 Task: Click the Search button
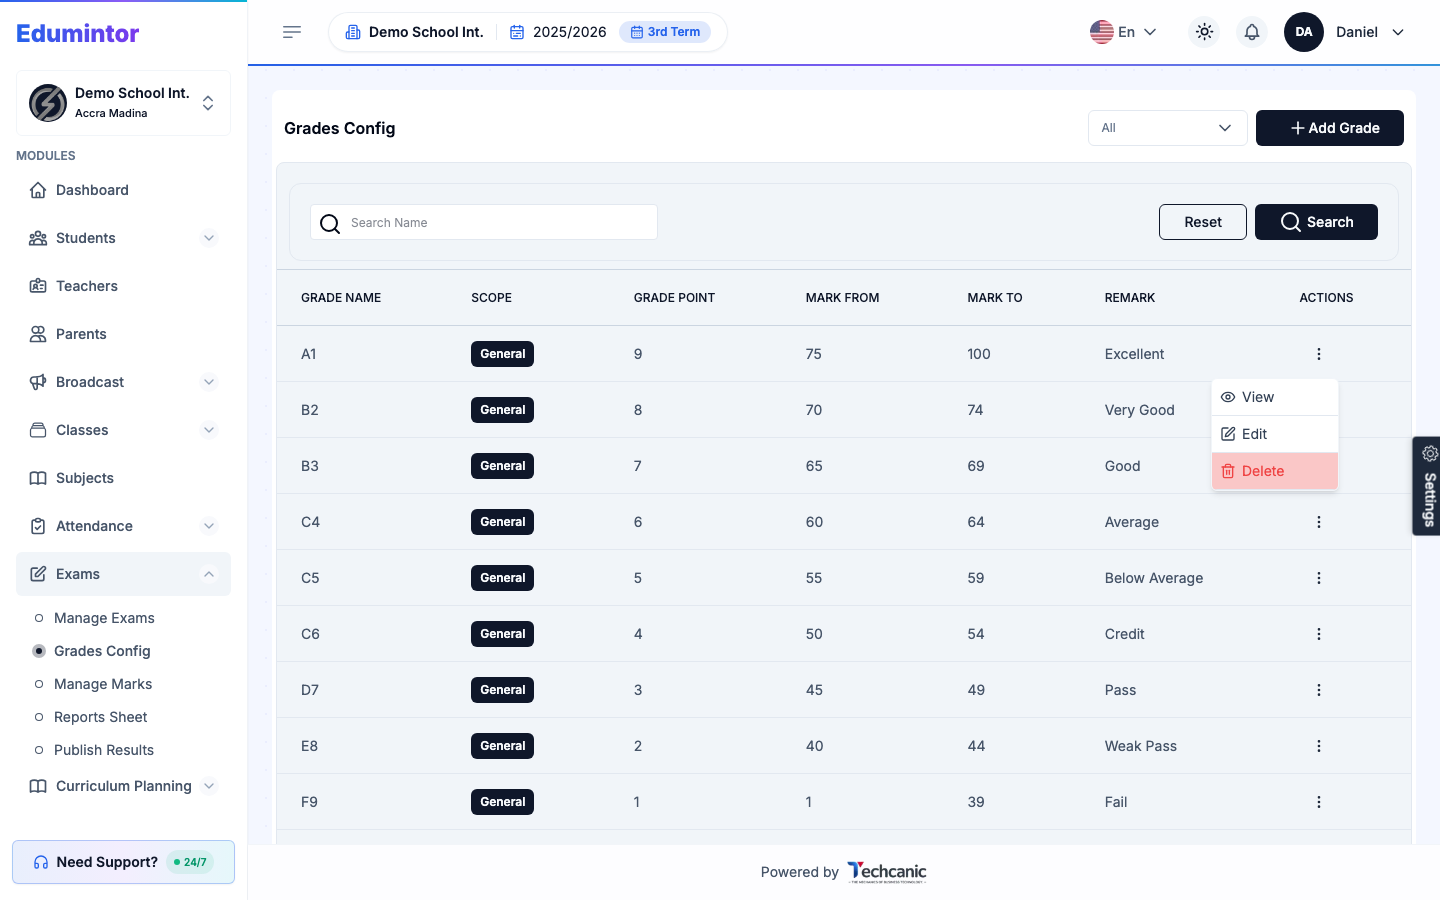(1316, 222)
